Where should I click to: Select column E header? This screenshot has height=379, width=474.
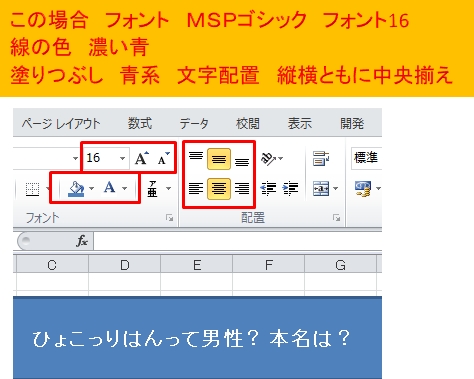(197, 265)
